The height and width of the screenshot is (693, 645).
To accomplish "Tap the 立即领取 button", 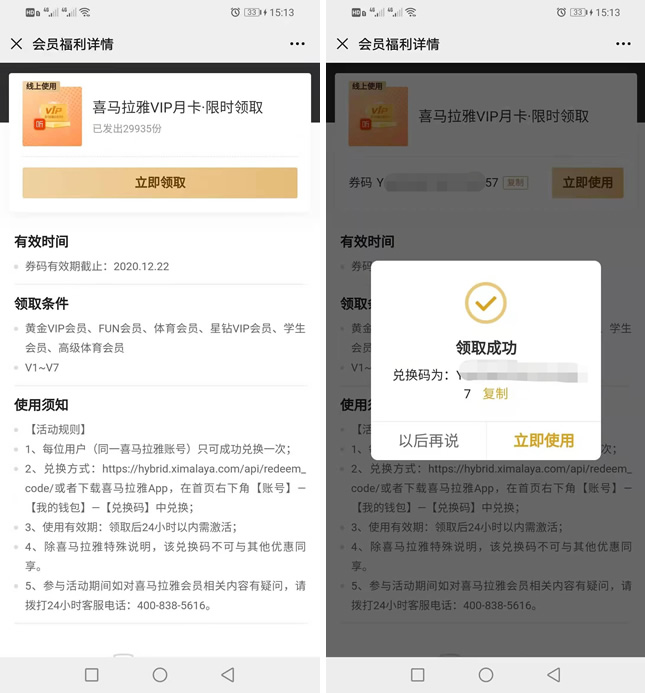I will [x=160, y=183].
